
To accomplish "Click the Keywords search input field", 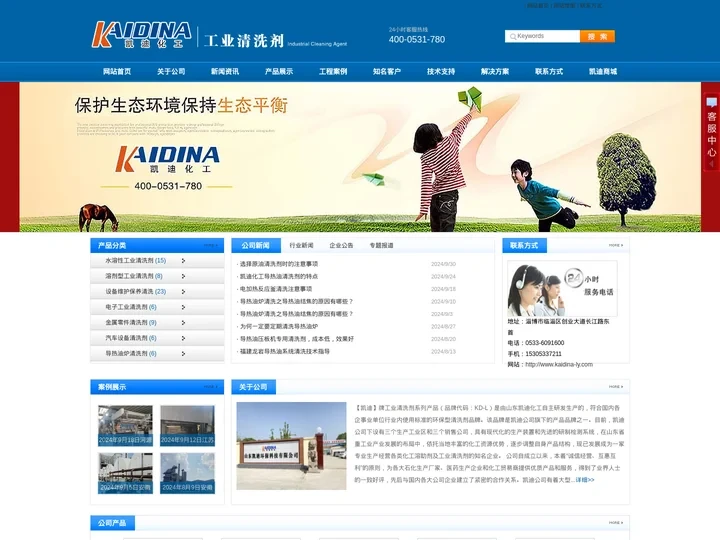I will tap(542, 36).
